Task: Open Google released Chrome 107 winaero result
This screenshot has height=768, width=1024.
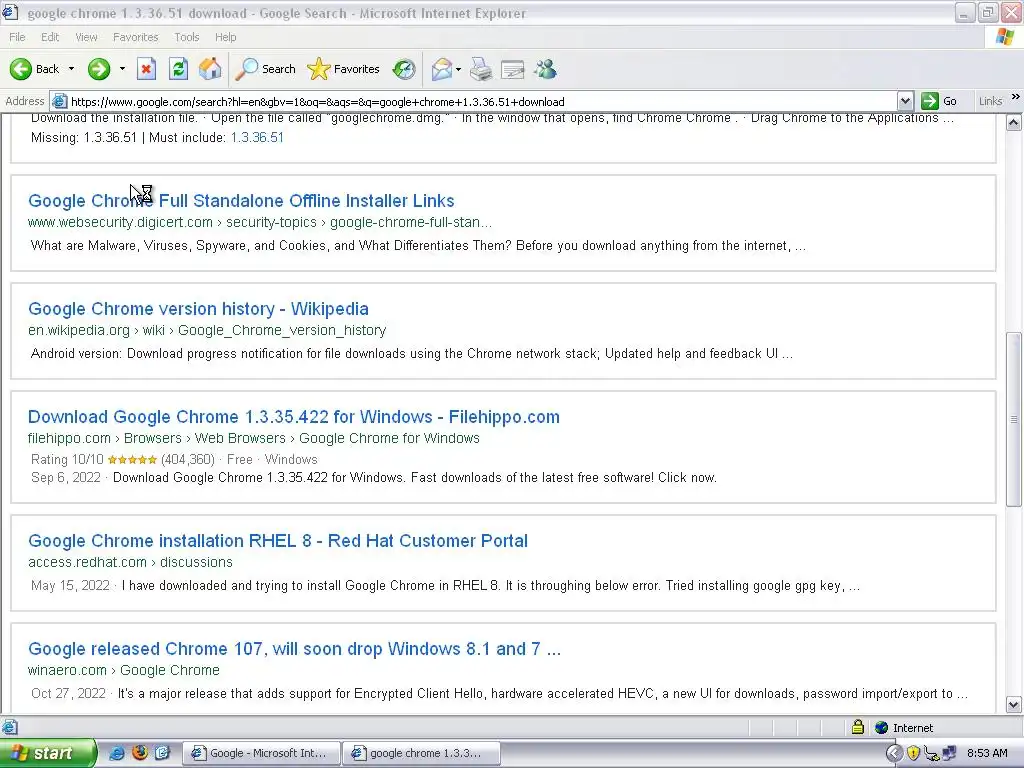Action: [294, 648]
